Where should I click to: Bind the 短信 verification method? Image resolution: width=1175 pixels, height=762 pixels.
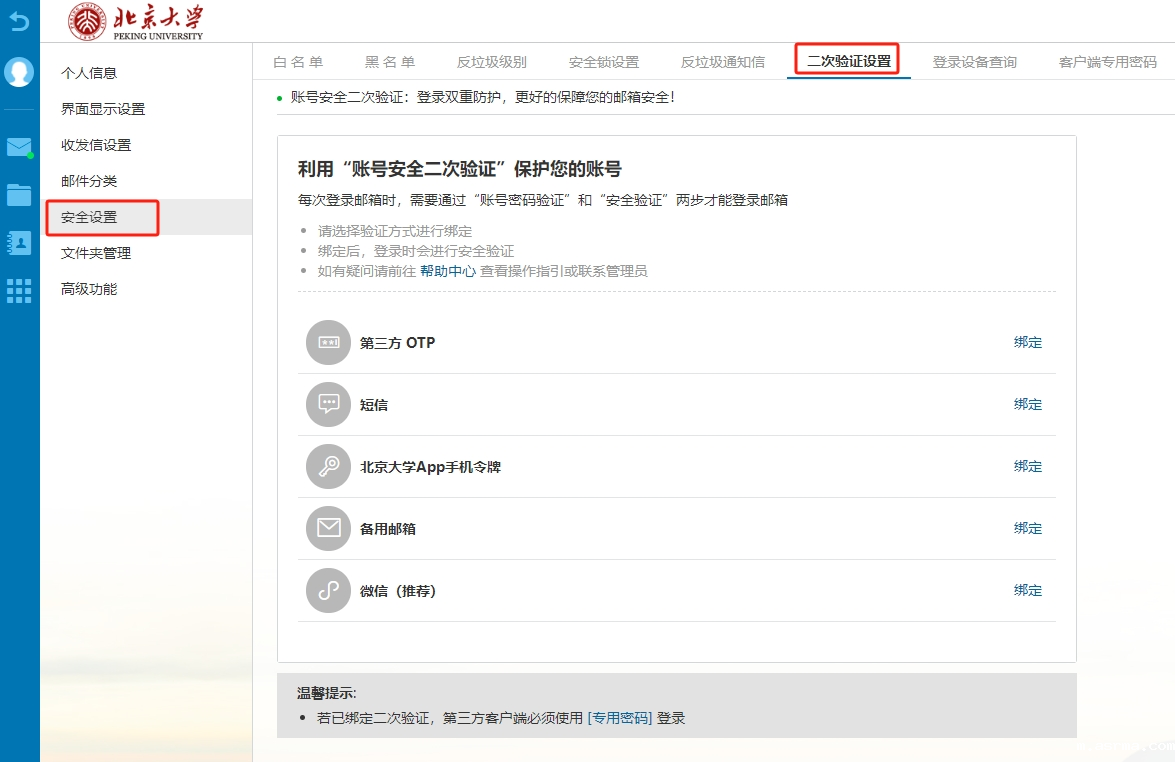pyautogui.click(x=1027, y=405)
